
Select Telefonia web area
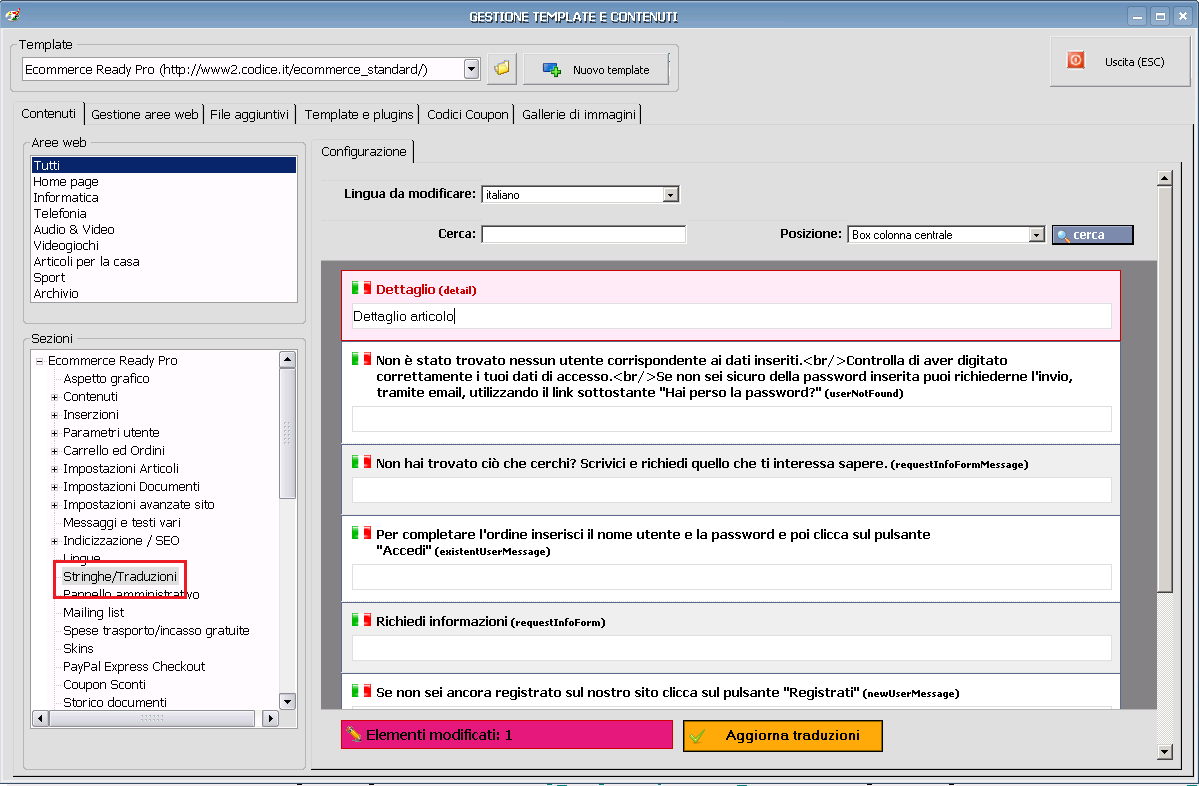tap(164, 213)
